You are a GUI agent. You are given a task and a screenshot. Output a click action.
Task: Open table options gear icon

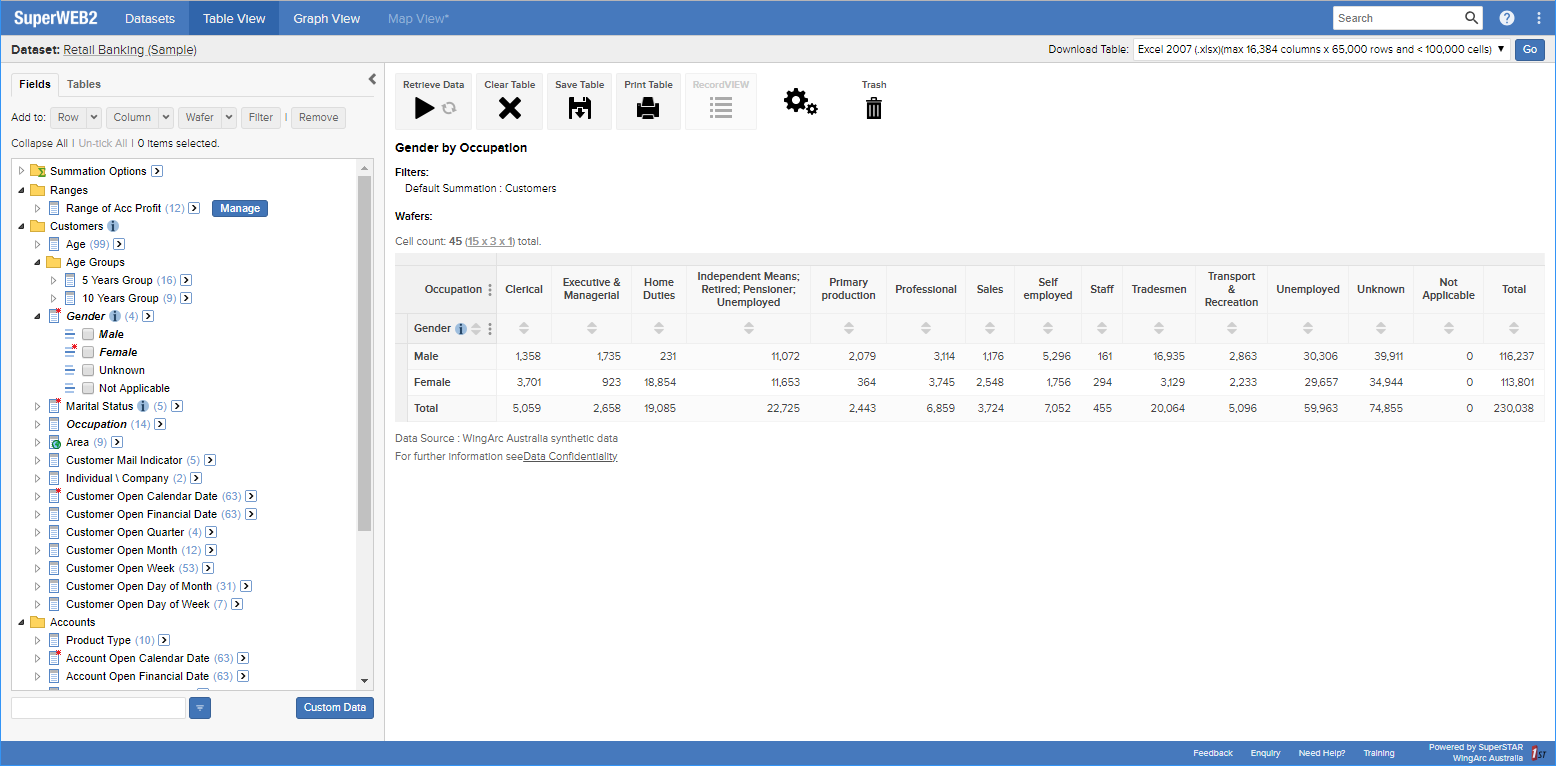[x=800, y=102]
